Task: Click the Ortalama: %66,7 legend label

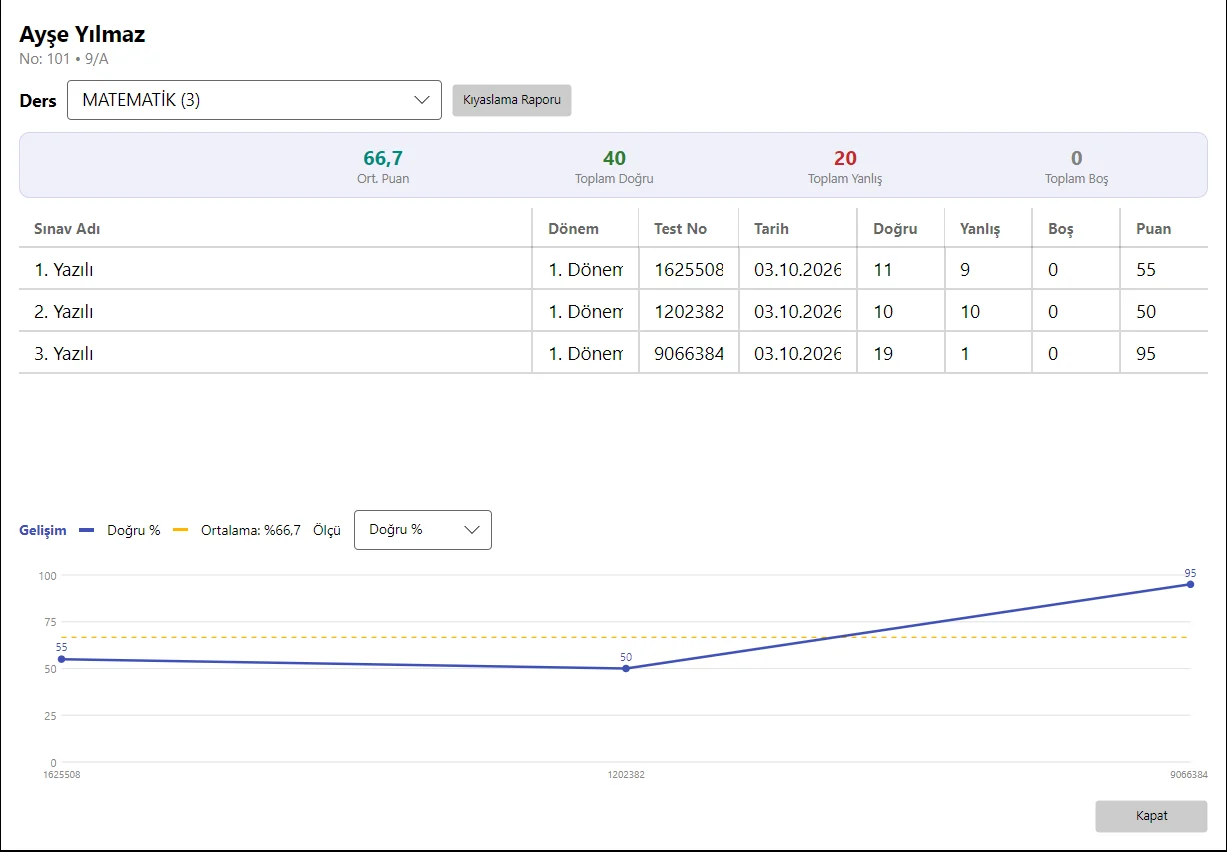Action: click(250, 530)
